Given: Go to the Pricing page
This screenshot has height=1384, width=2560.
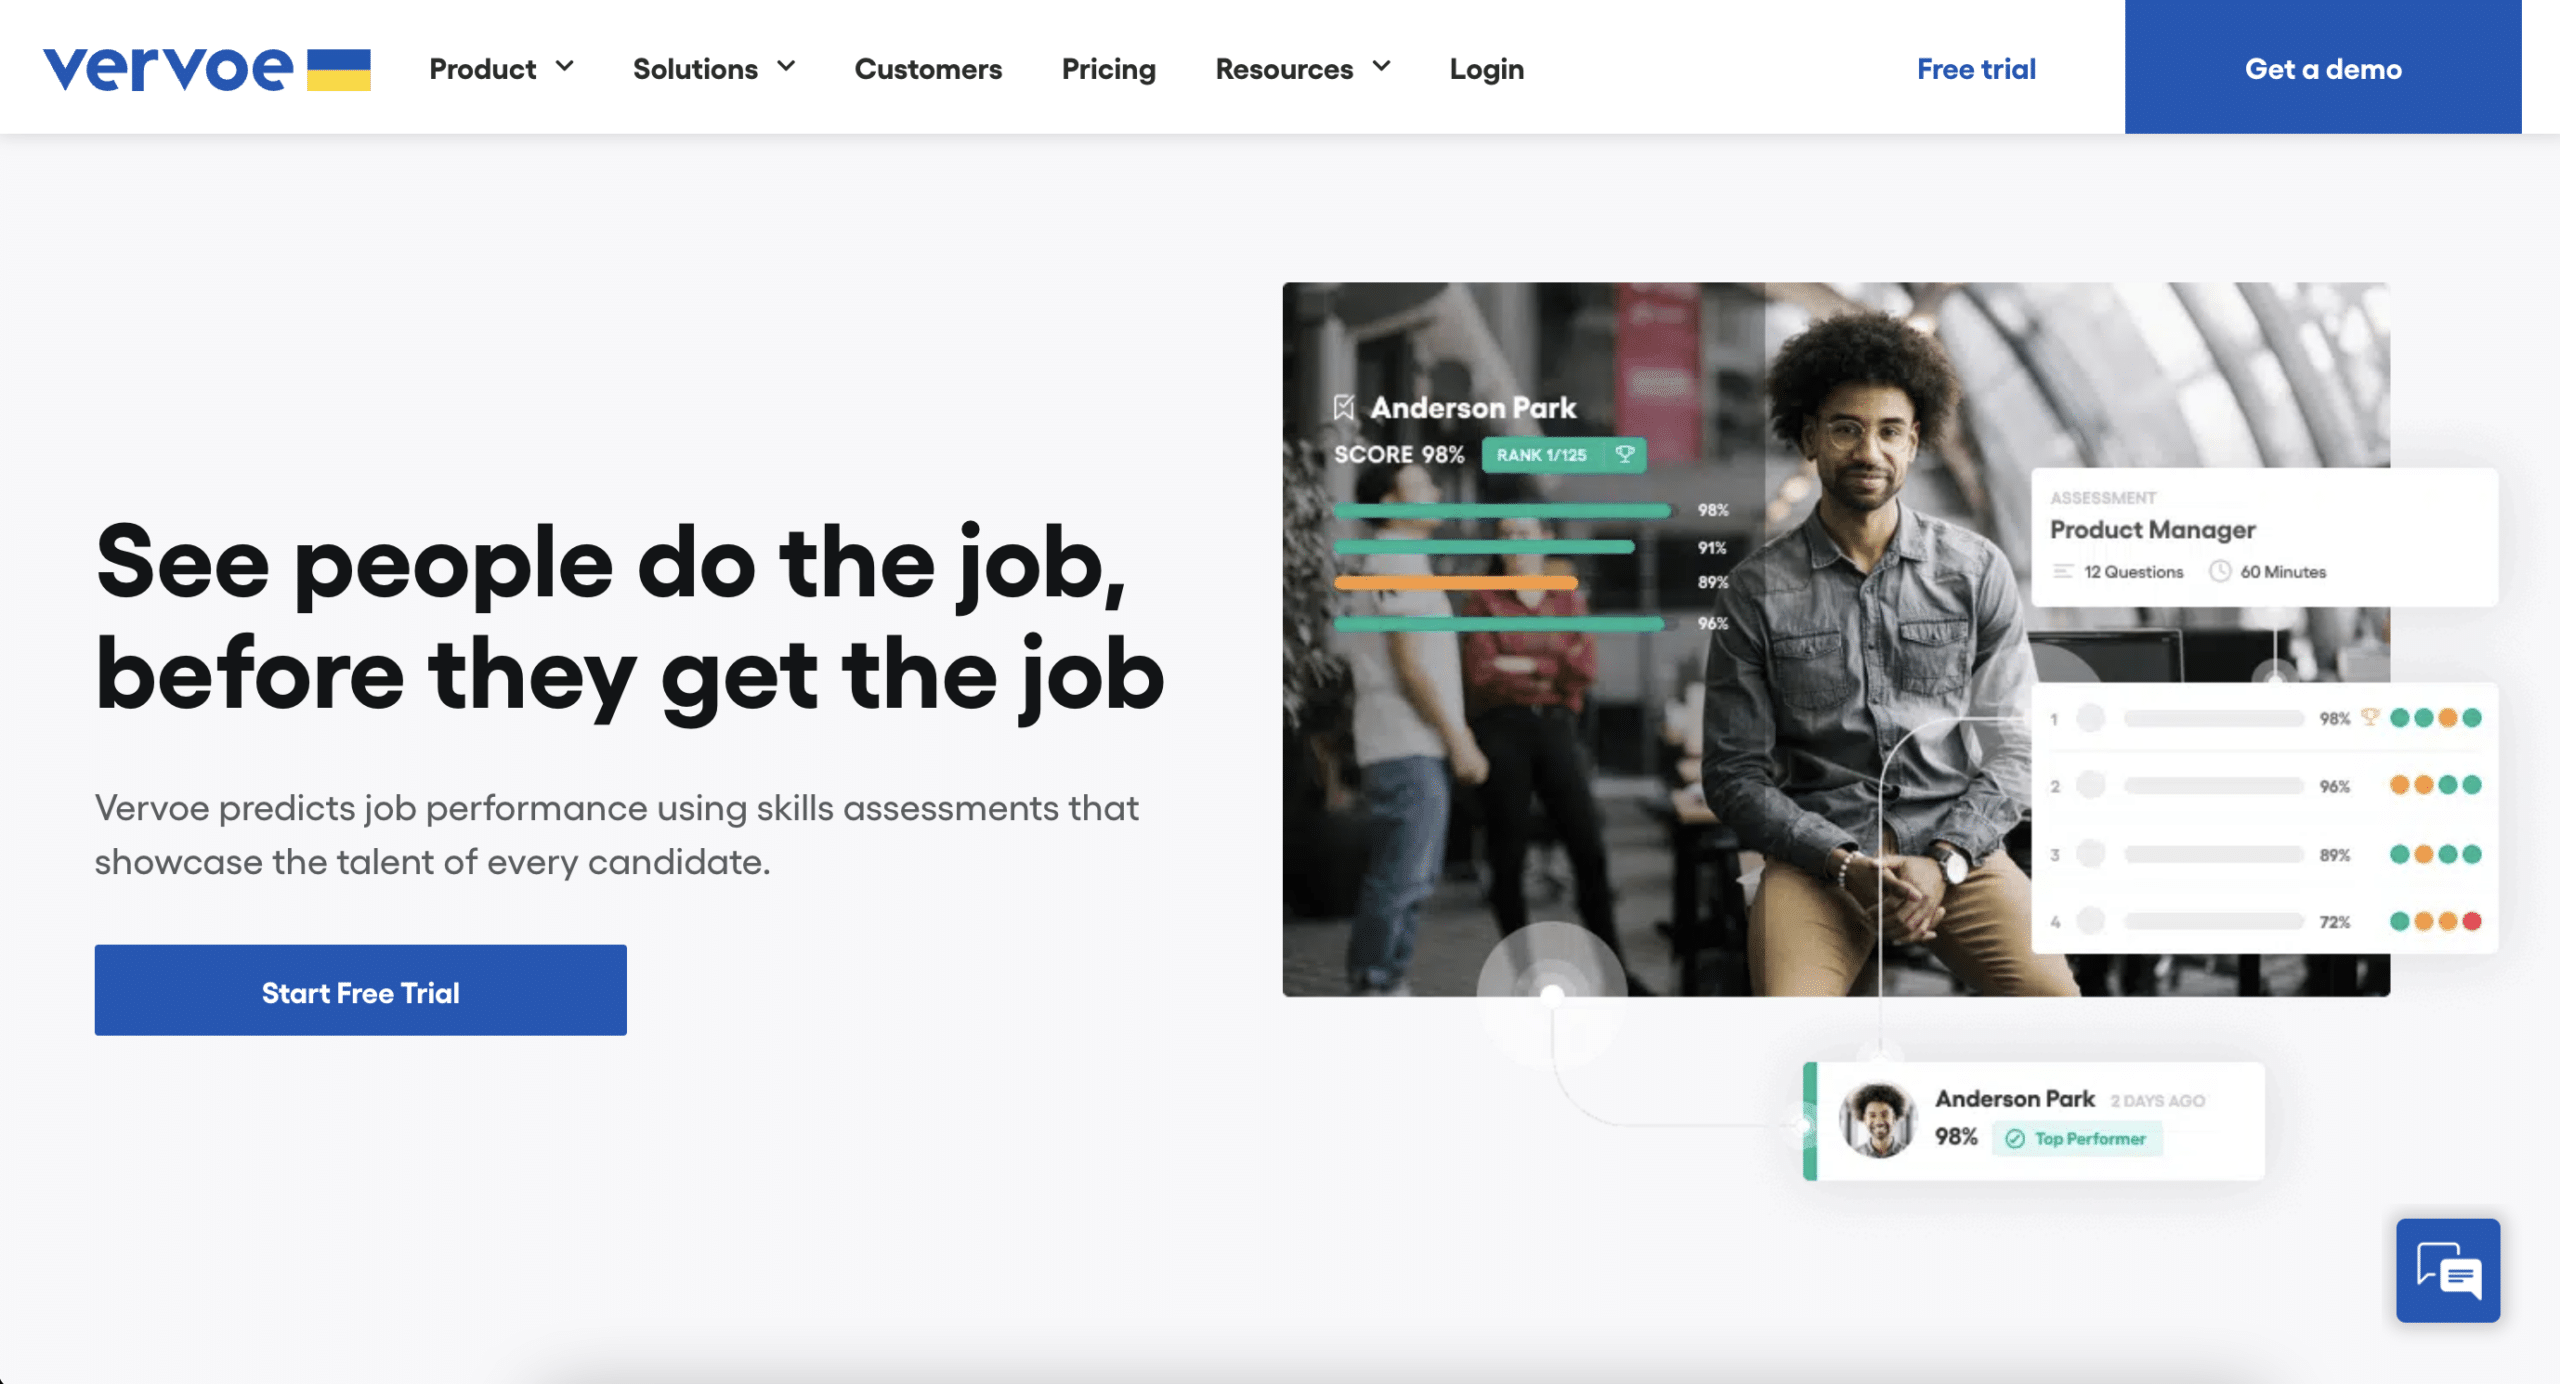Looking at the screenshot, I should [1108, 69].
